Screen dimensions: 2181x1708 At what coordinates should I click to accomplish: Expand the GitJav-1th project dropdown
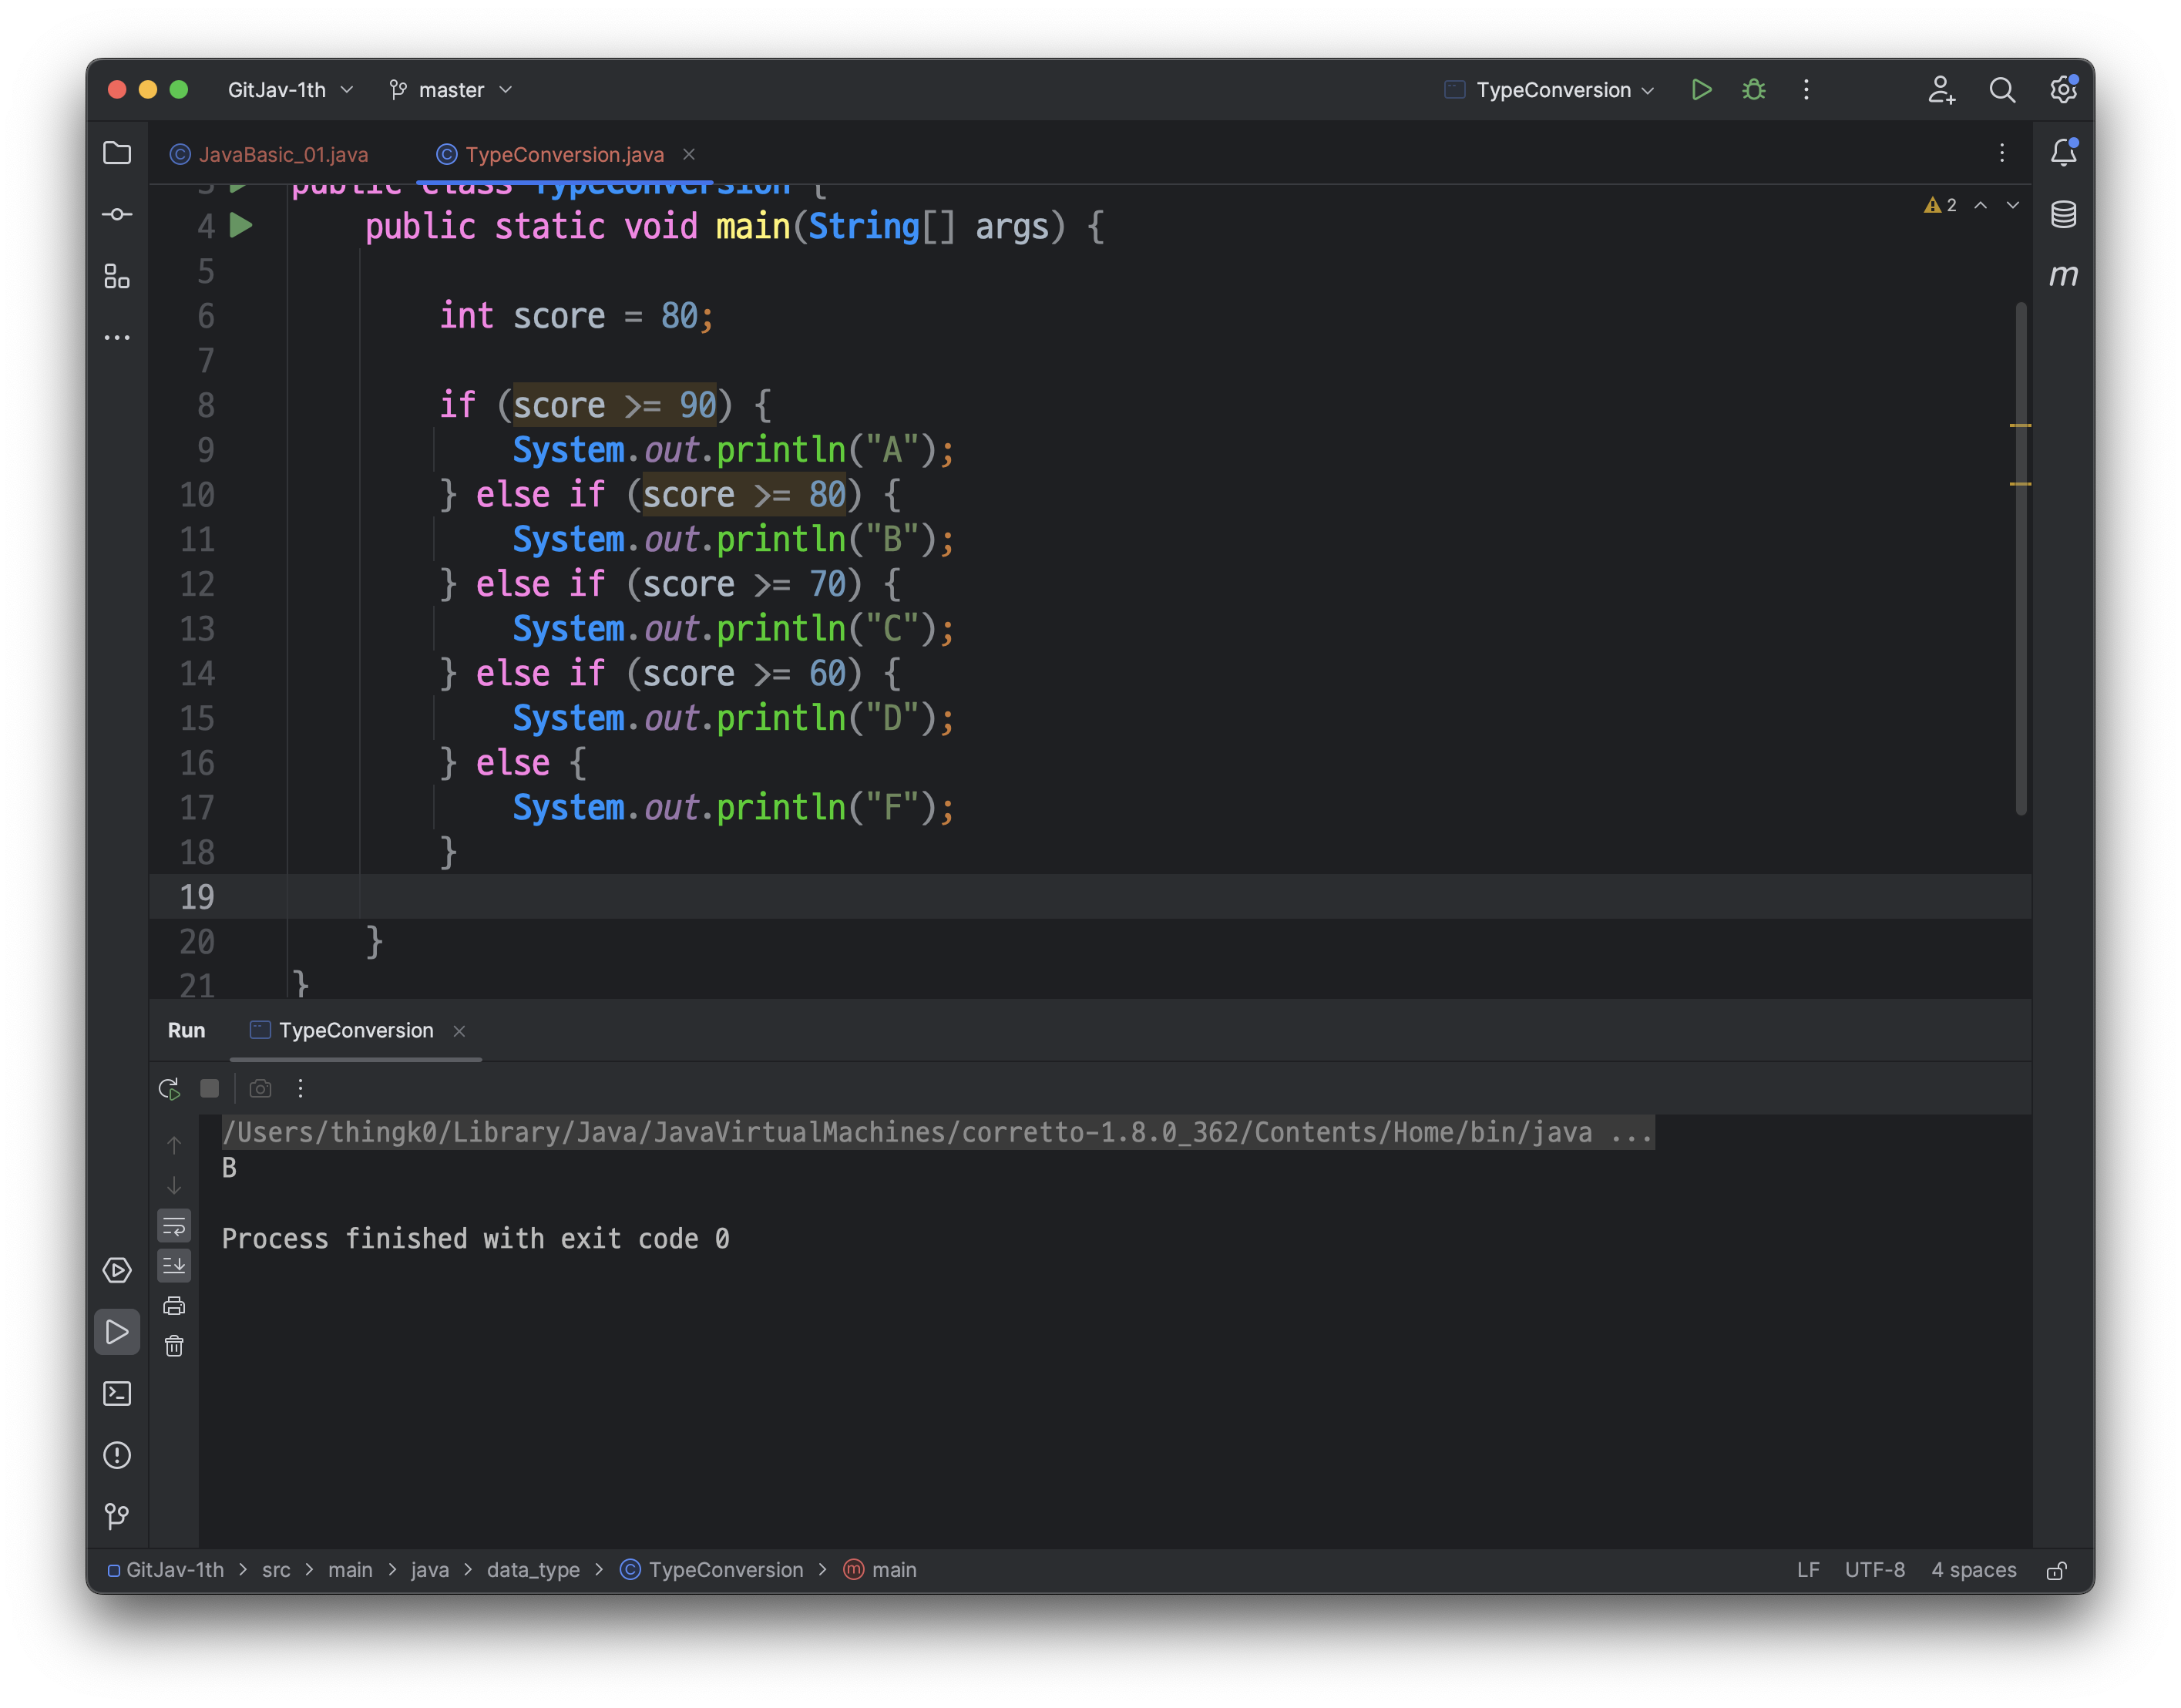(x=290, y=90)
